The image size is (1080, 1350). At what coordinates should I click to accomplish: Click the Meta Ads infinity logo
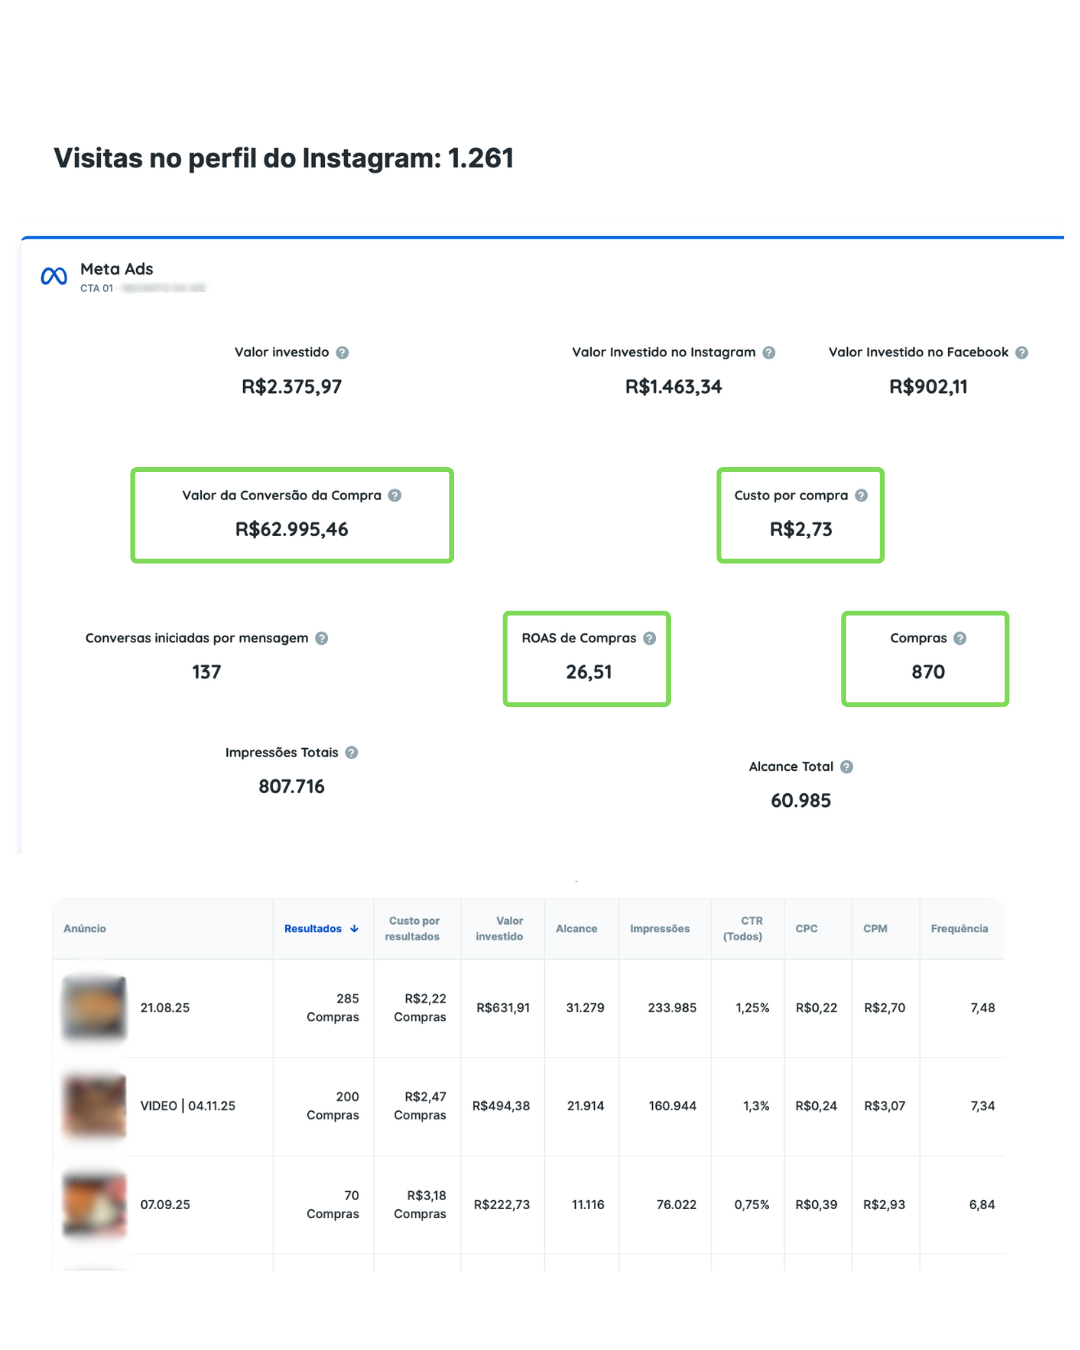click(x=54, y=276)
